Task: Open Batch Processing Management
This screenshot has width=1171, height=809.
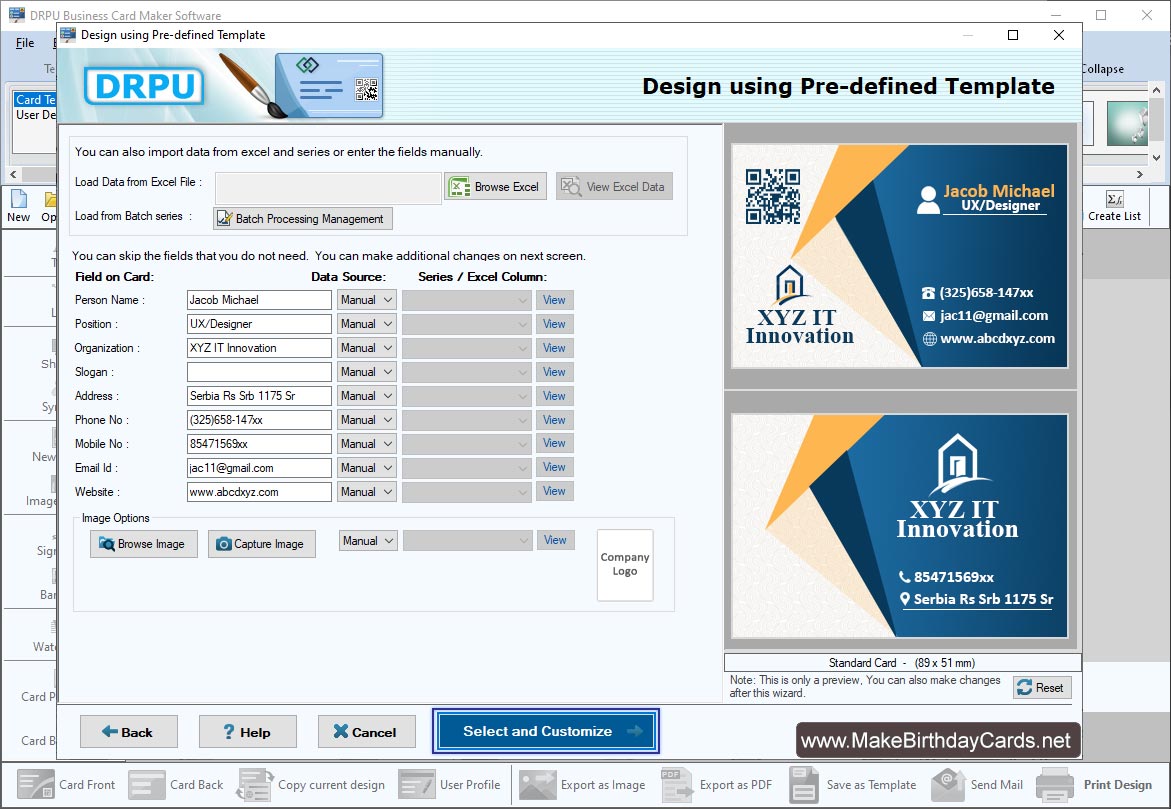Action: point(302,218)
